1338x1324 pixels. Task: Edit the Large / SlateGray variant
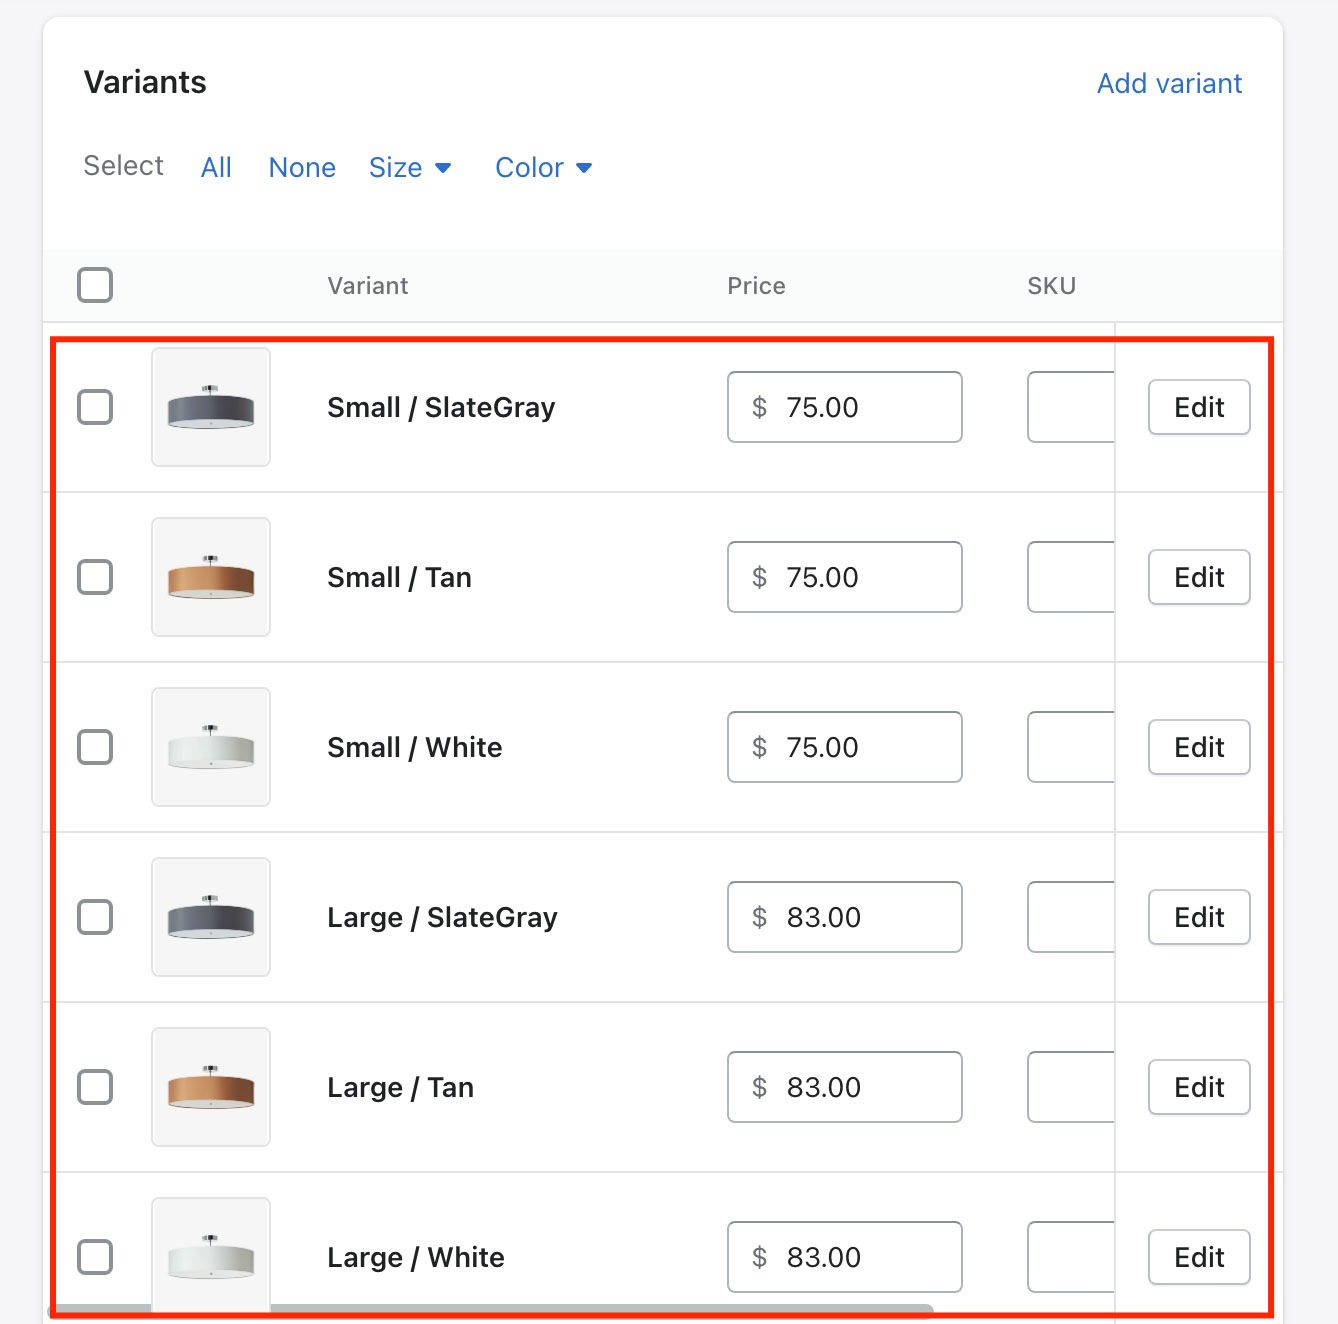[1199, 917]
